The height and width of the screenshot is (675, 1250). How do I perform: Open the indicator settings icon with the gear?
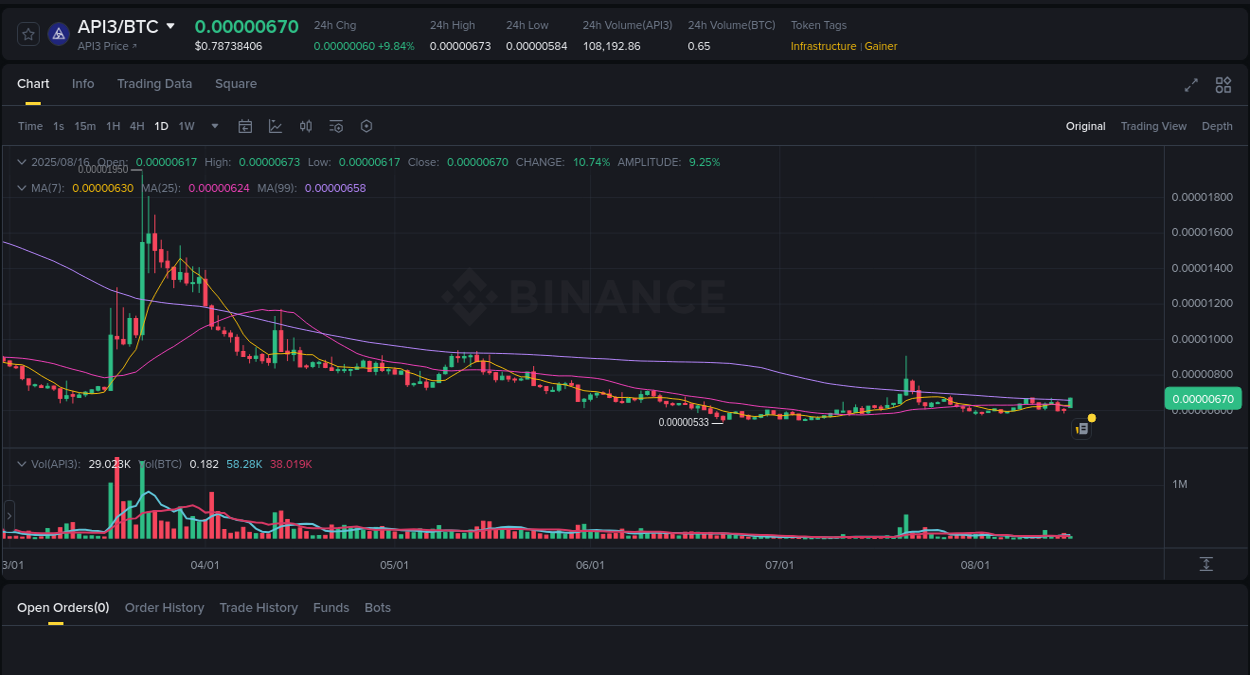click(x=336, y=126)
